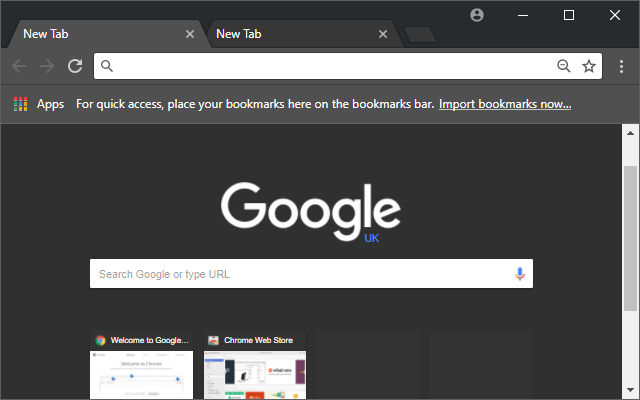640x400 pixels.
Task: Open the user profile icon
Action: coord(477,15)
